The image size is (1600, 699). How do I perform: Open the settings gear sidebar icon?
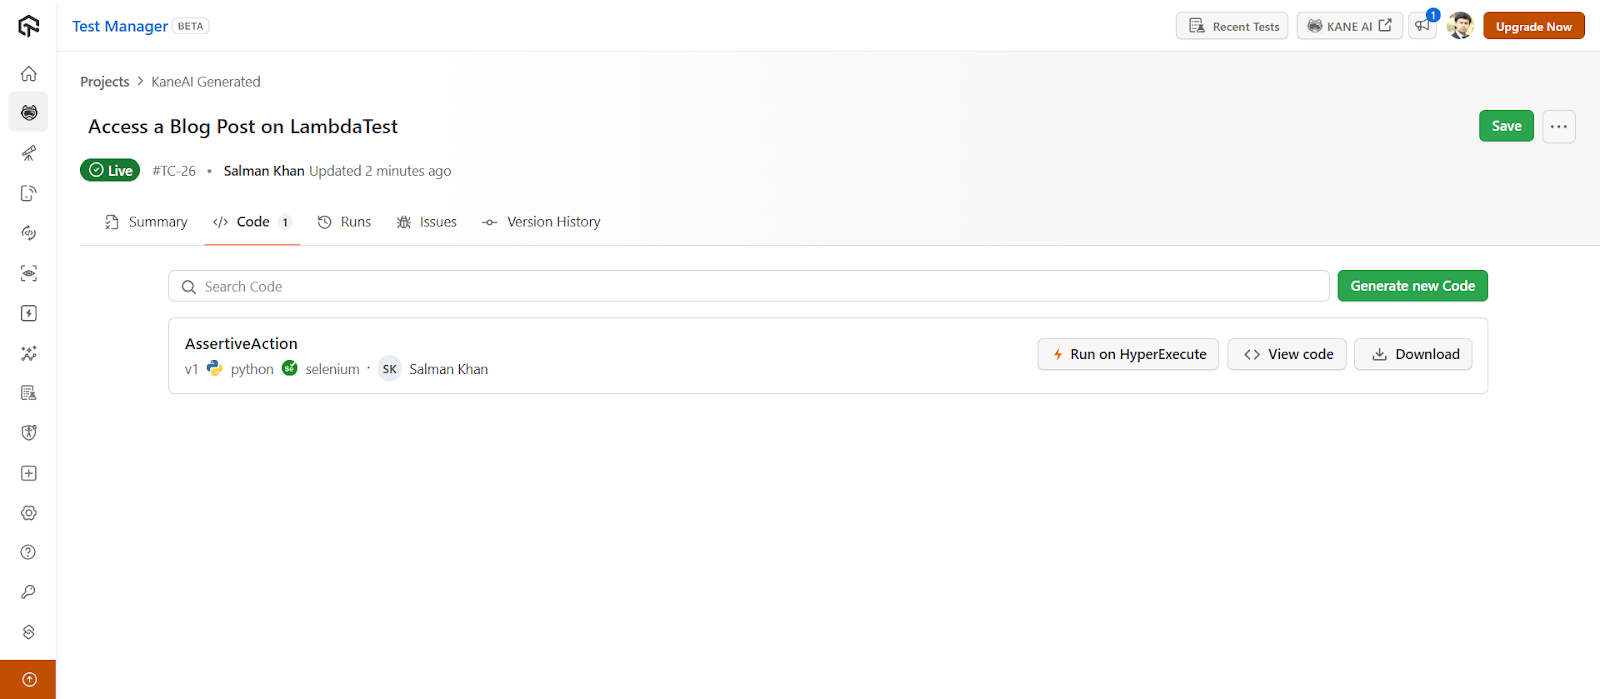click(x=29, y=513)
